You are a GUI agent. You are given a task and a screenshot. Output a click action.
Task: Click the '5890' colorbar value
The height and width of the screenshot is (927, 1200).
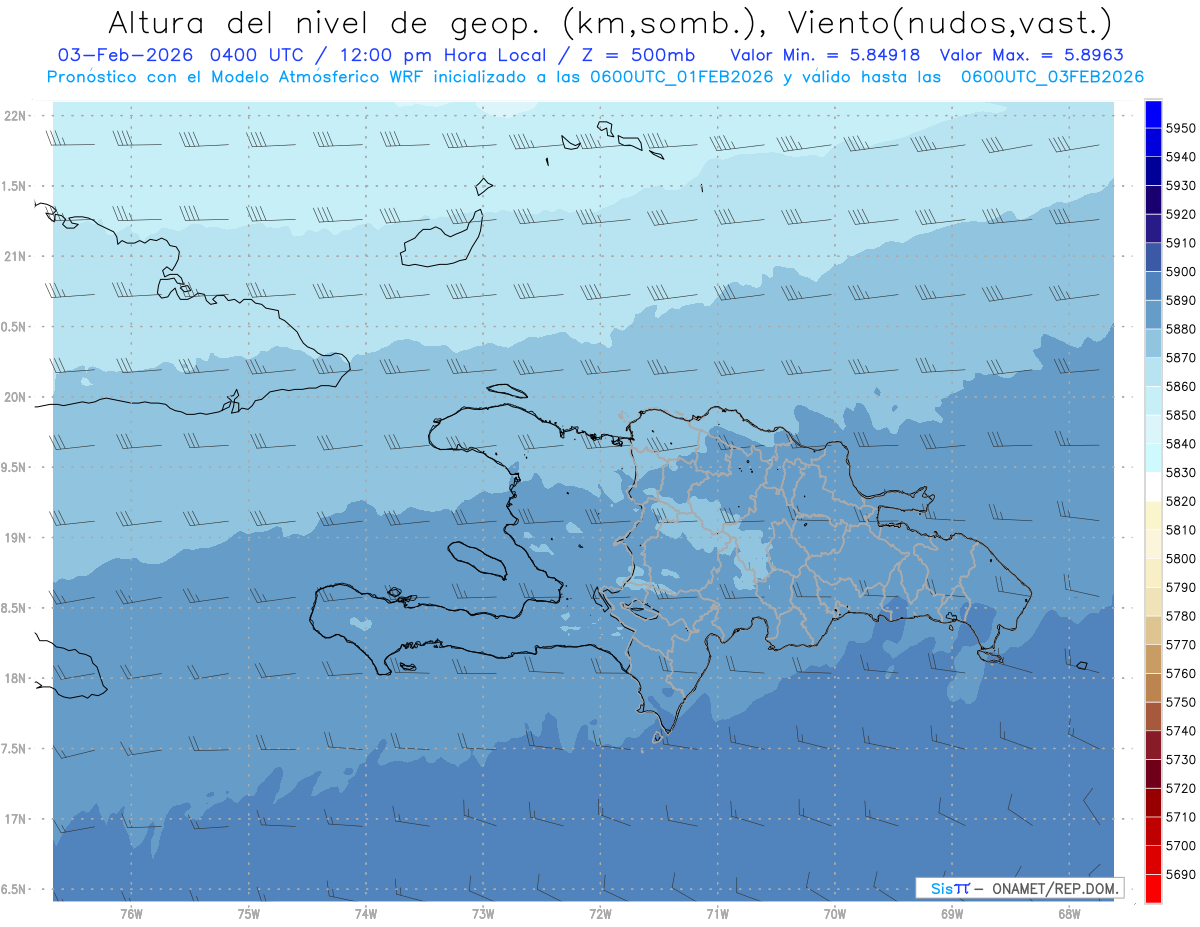(1181, 300)
